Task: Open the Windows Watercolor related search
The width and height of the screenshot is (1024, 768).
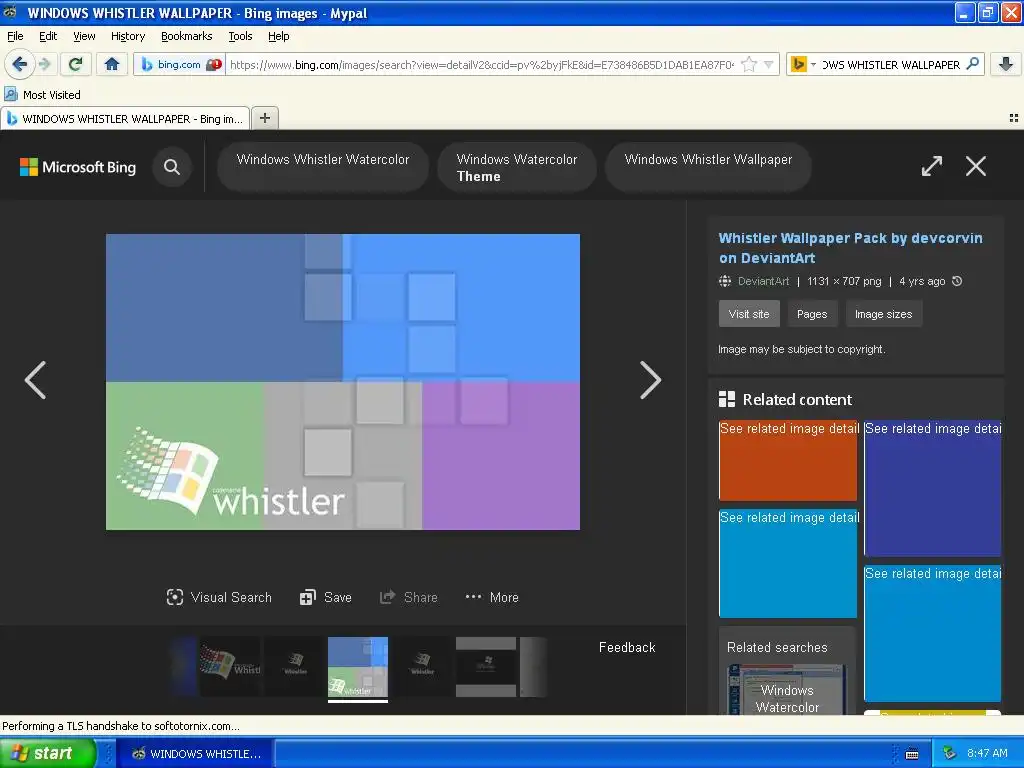Action: click(787, 689)
